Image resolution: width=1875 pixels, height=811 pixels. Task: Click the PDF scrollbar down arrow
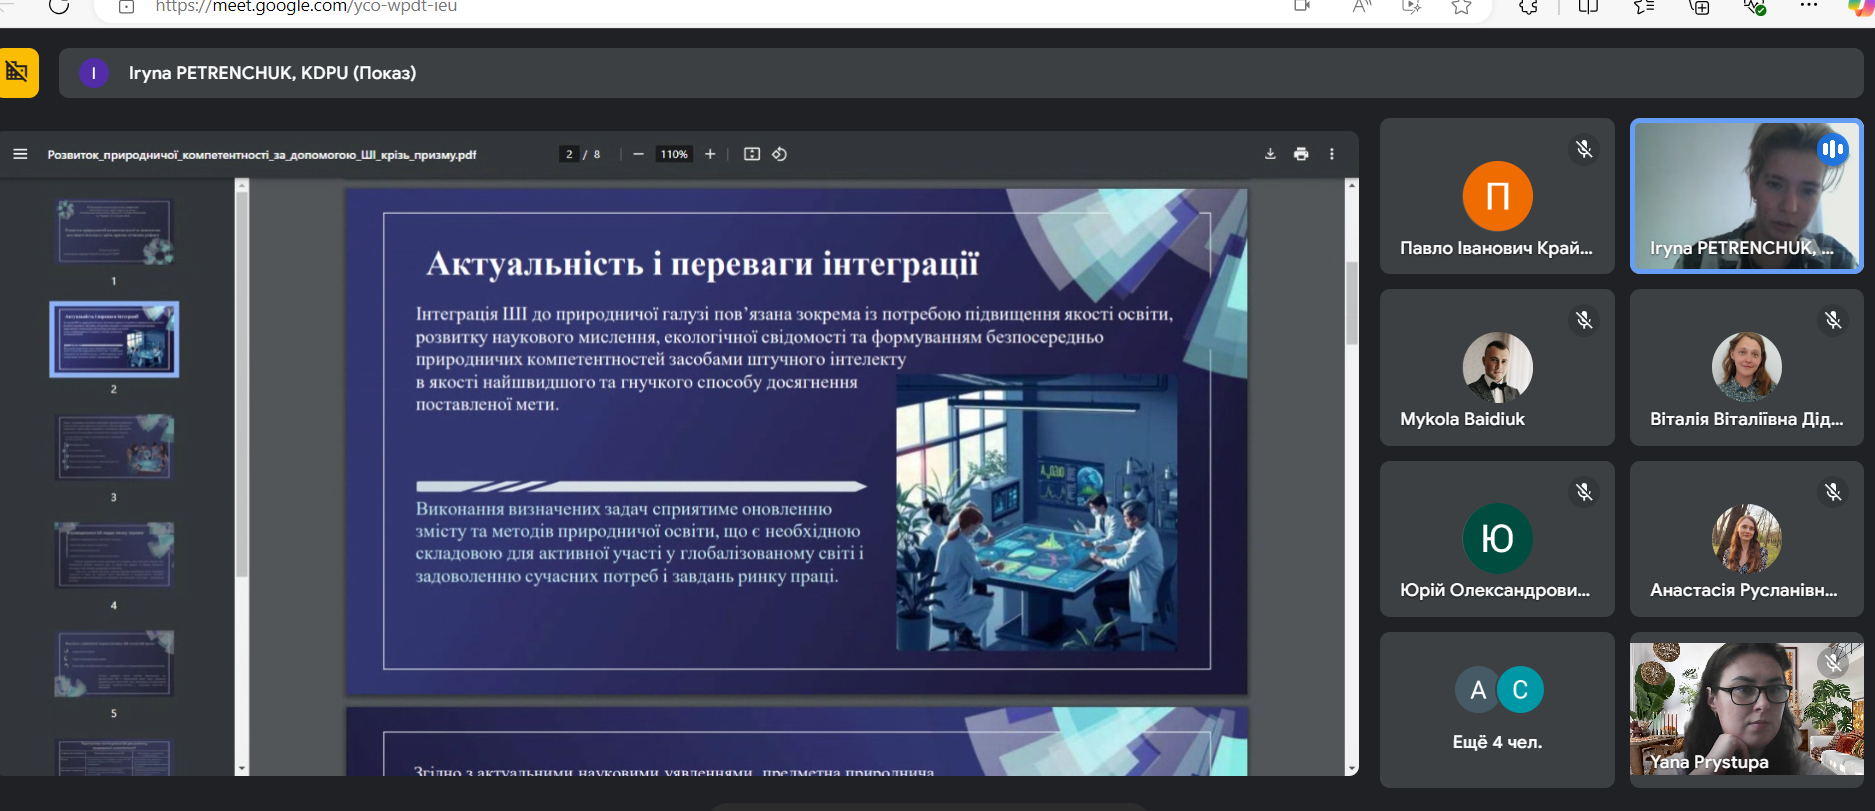pyautogui.click(x=1352, y=768)
